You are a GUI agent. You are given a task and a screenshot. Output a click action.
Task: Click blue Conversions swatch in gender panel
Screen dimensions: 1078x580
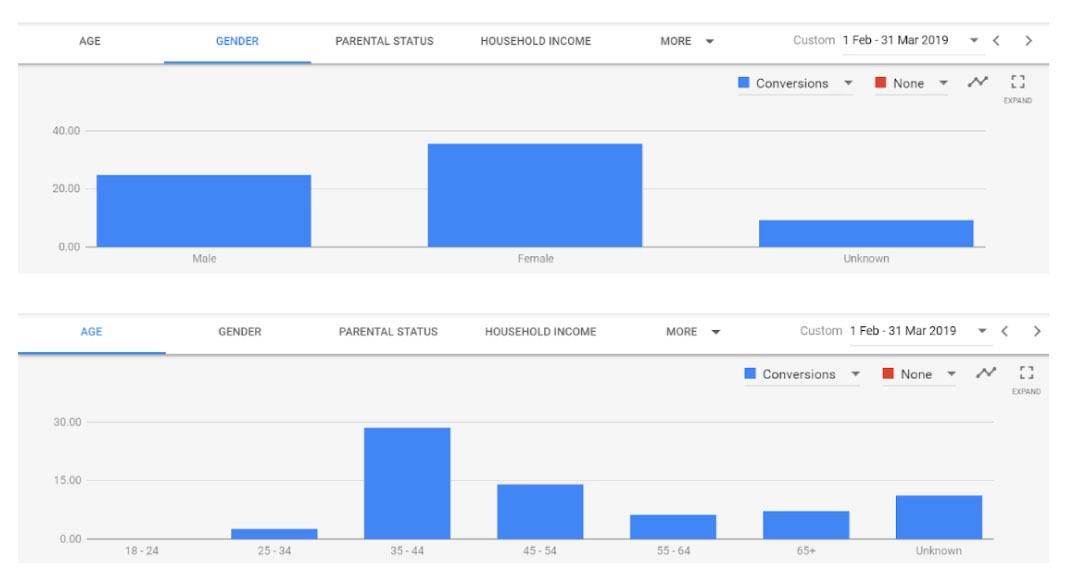[743, 82]
